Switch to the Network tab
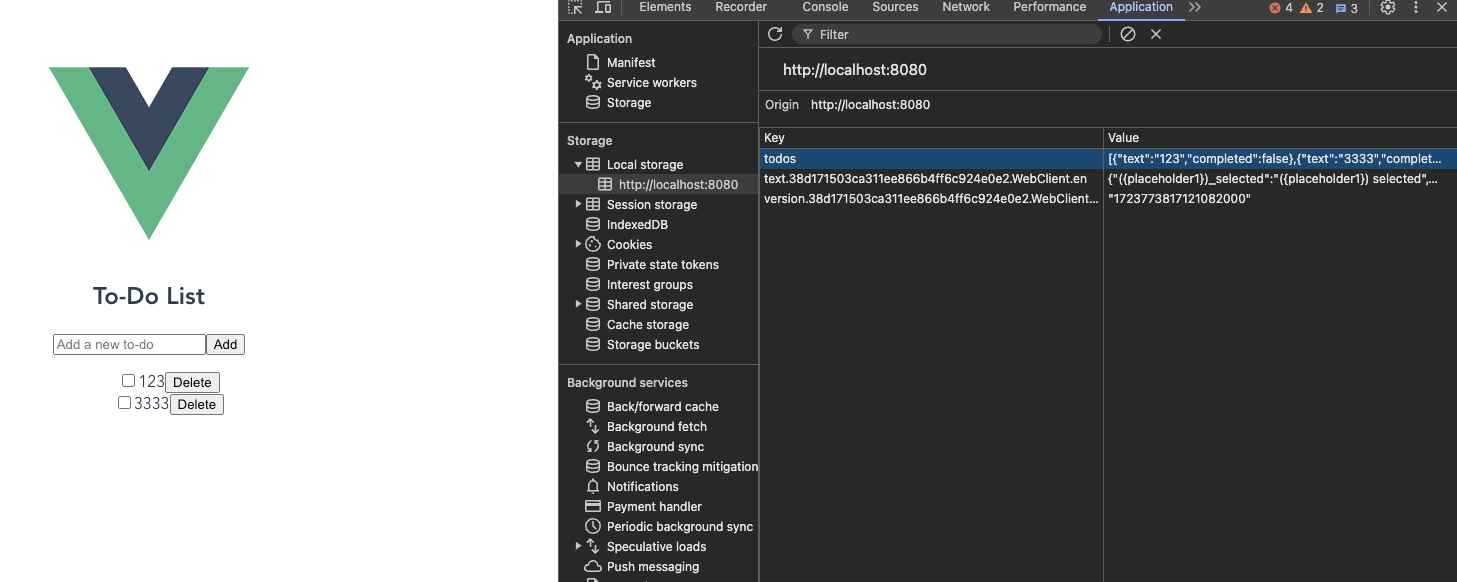This screenshot has width=1457, height=582. pyautogui.click(x=966, y=7)
